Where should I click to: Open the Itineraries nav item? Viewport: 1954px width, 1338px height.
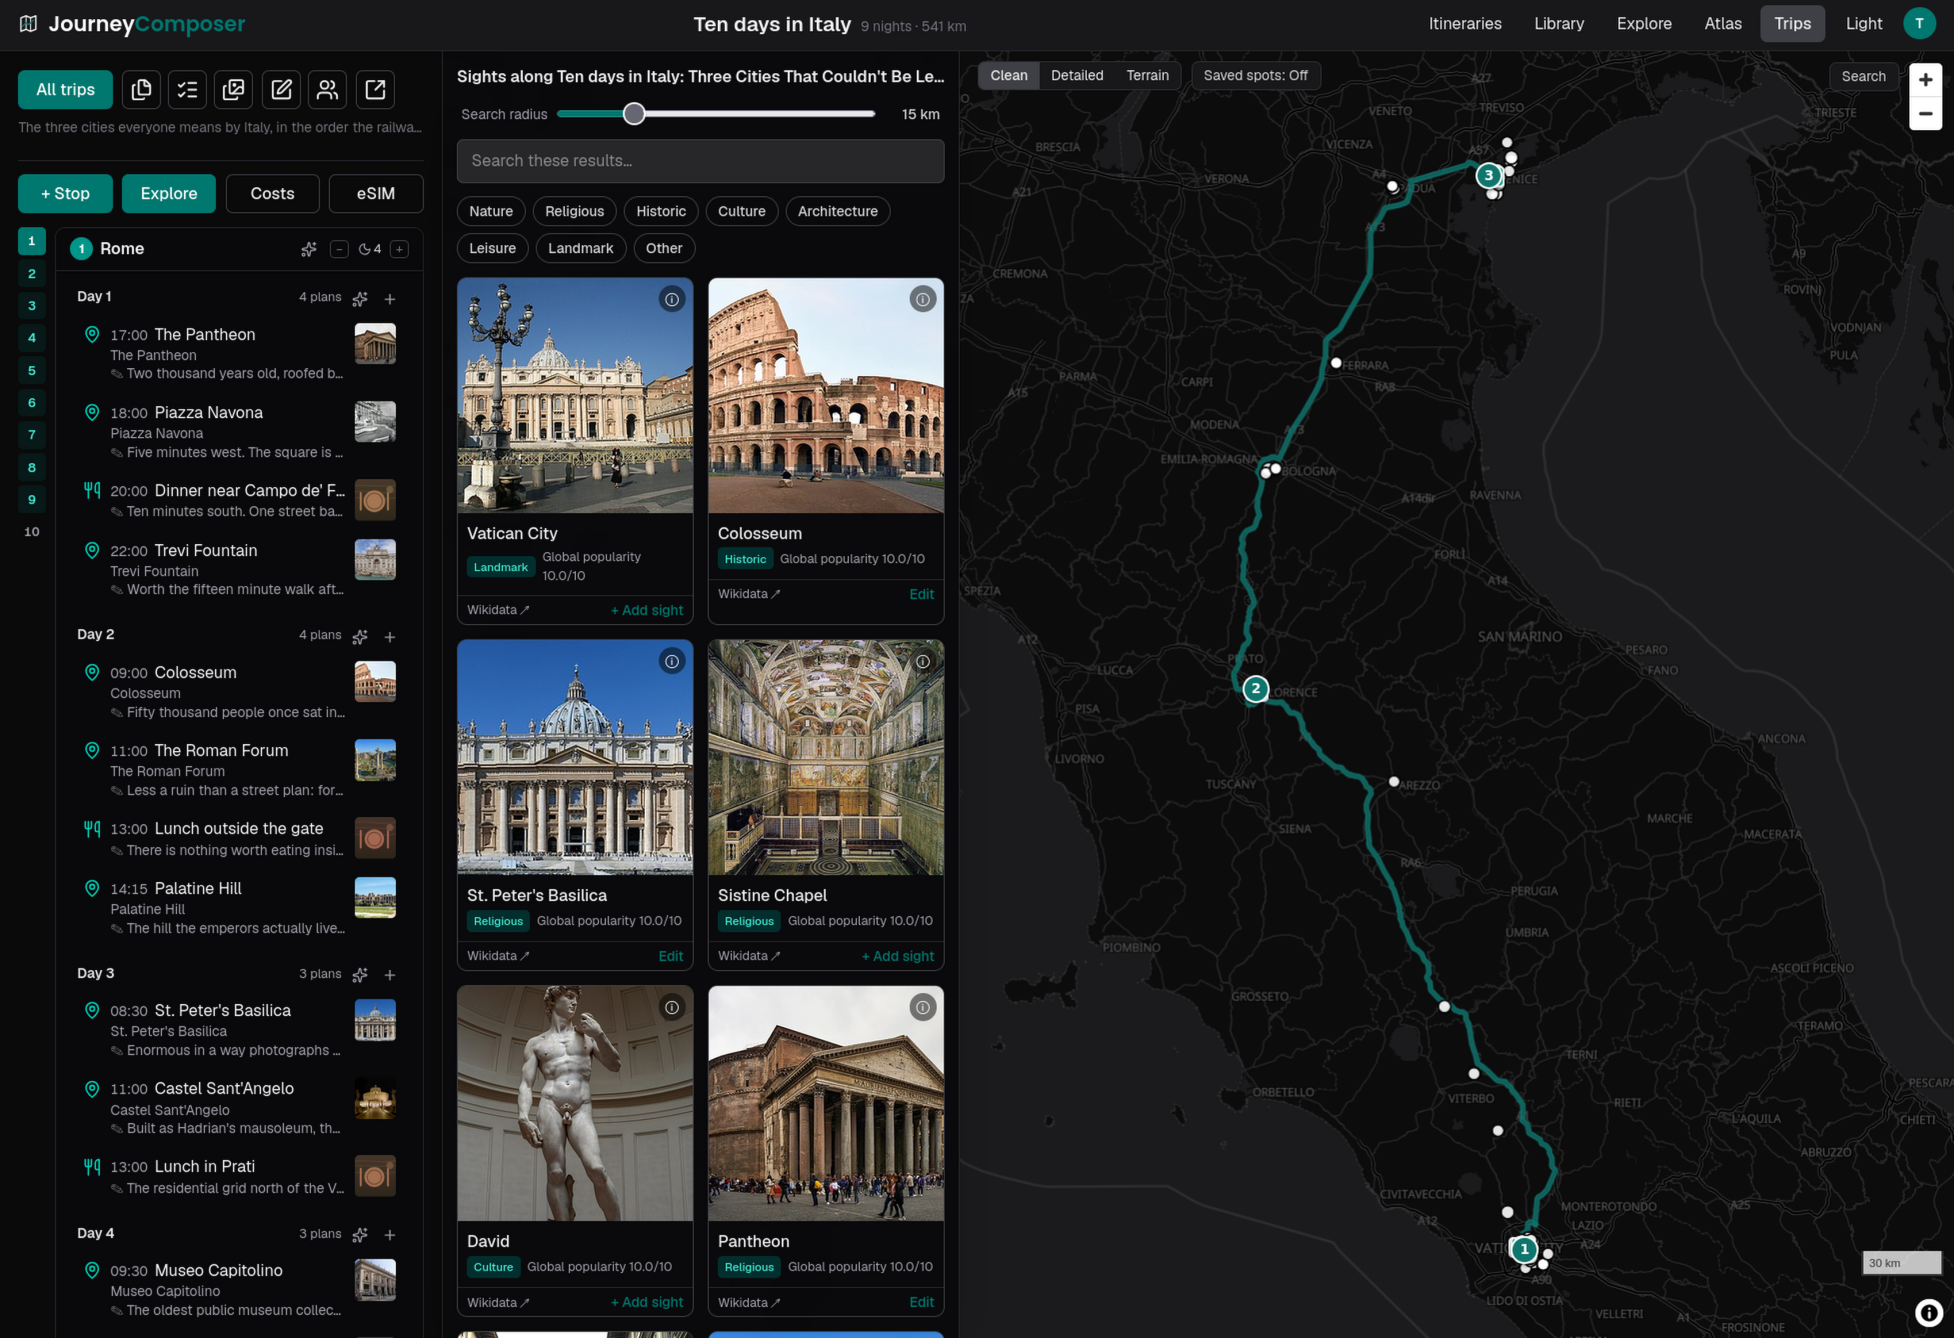[x=1465, y=24]
